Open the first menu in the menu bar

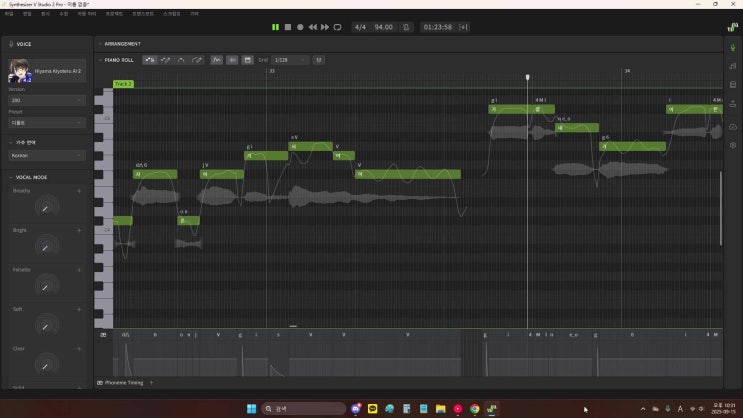pos(8,14)
